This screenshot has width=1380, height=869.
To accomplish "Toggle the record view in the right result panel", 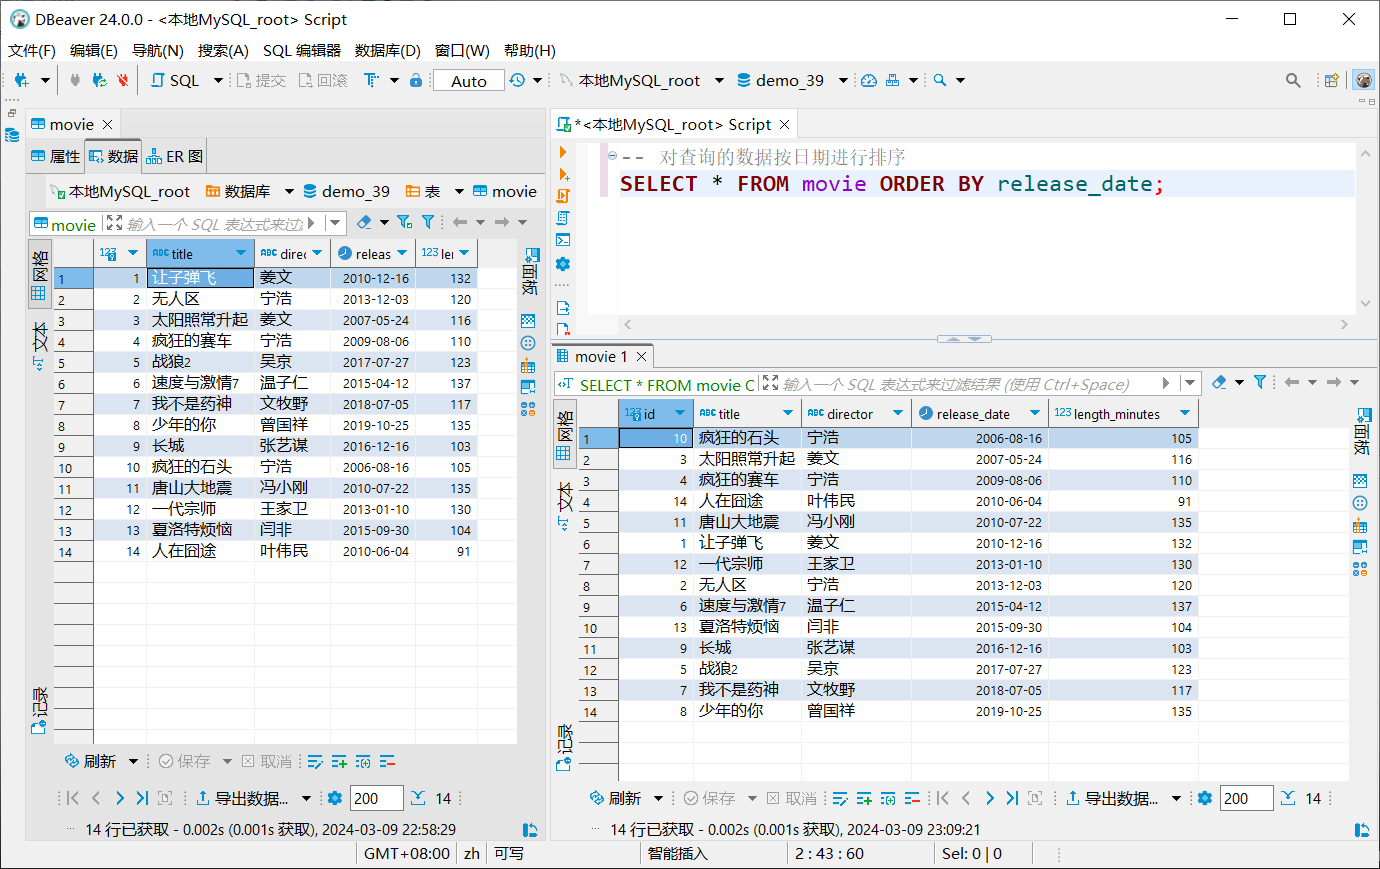I will click(x=564, y=747).
